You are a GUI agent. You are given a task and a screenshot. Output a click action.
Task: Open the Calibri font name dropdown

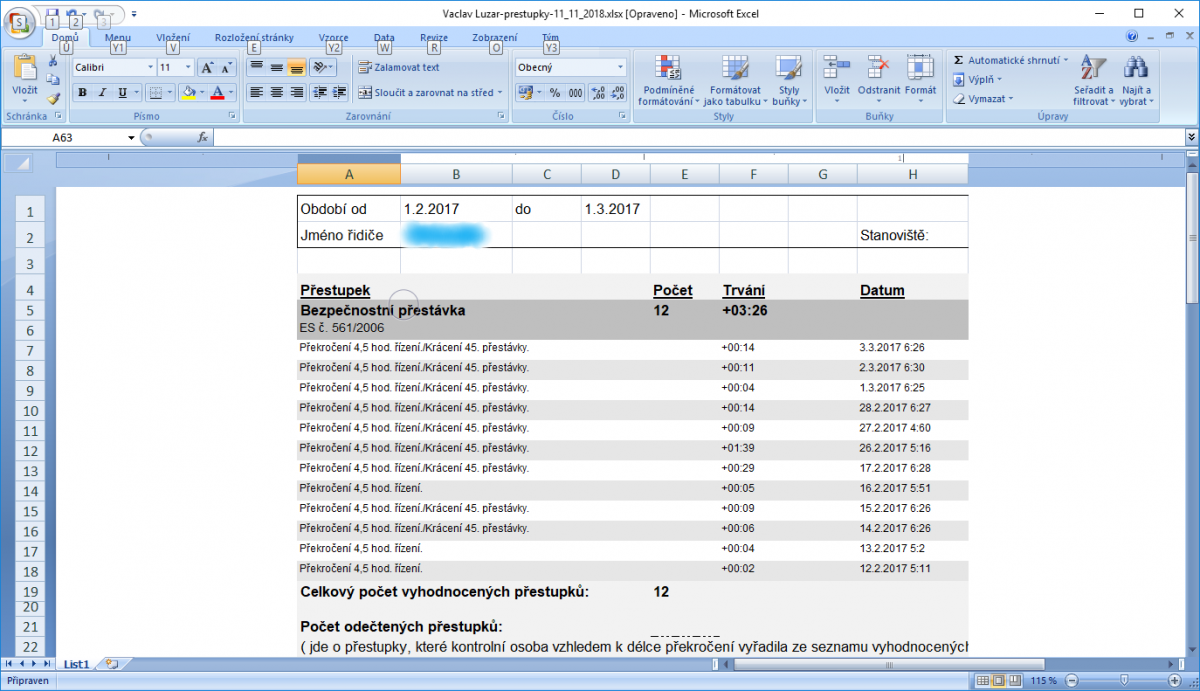click(x=150, y=67)
